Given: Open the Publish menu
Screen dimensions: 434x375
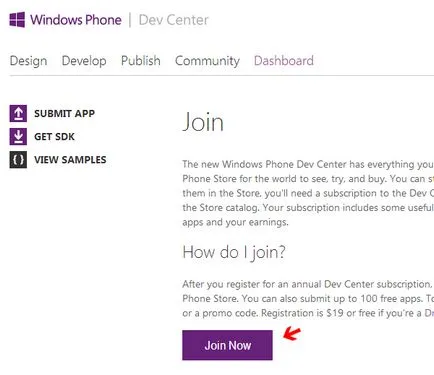Looking at the screenshot, I should (141, 61).
